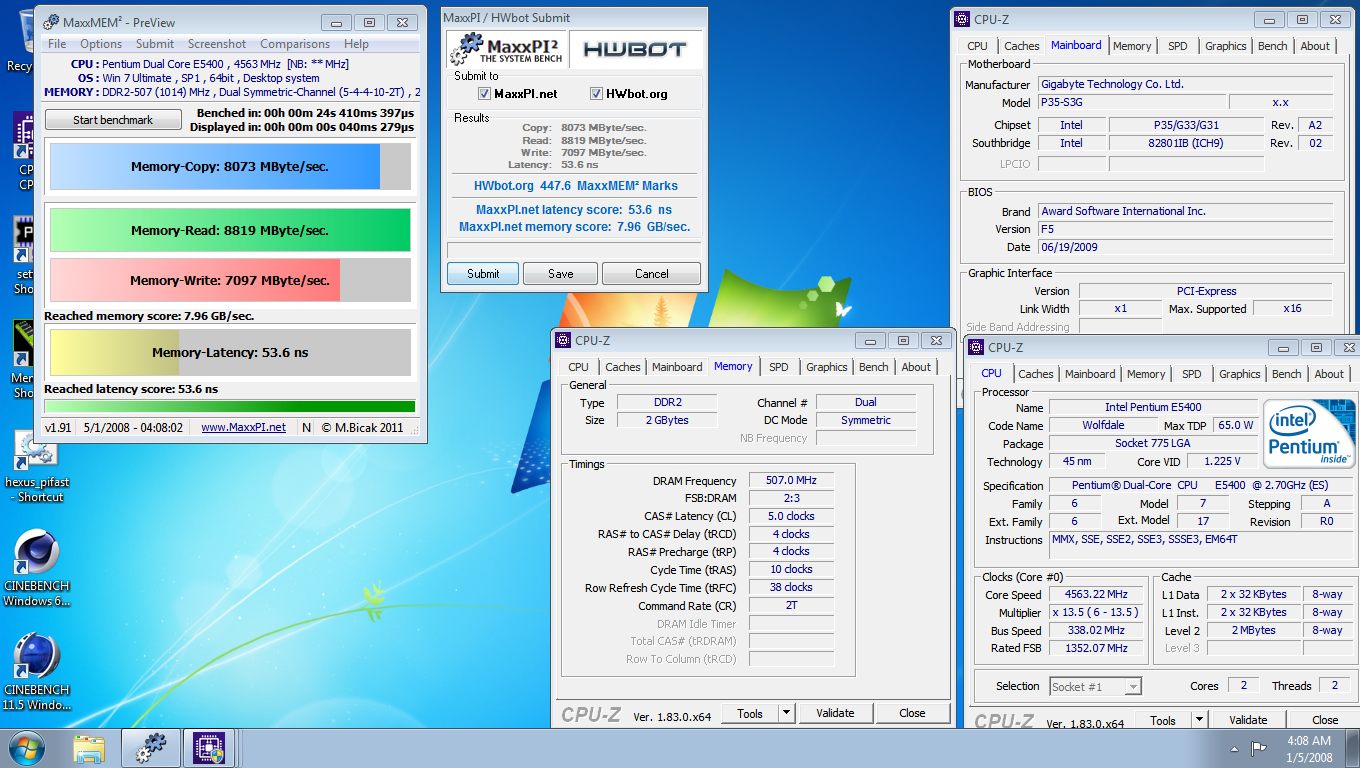The width and height of the screenshot is (1360, 768).
Task: Open the Tools dropdown arrow in CPU-Z CPU window
Action: click(x=1200, y=720)
